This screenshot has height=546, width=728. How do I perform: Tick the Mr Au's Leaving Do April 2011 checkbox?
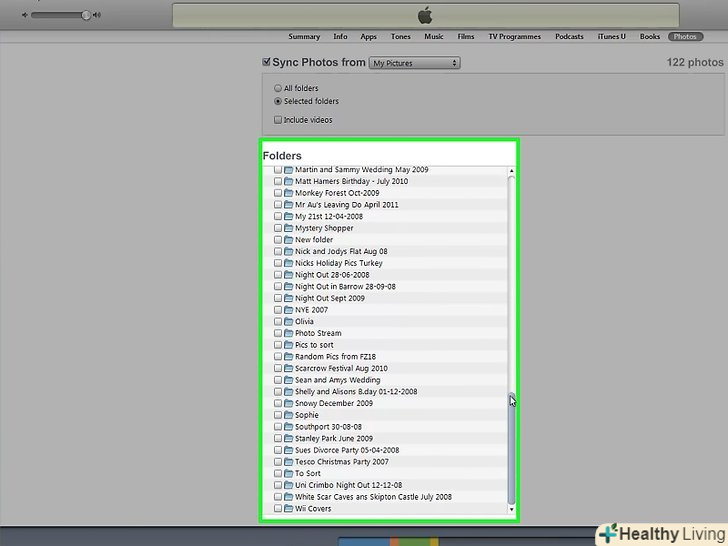pos(278,204)
